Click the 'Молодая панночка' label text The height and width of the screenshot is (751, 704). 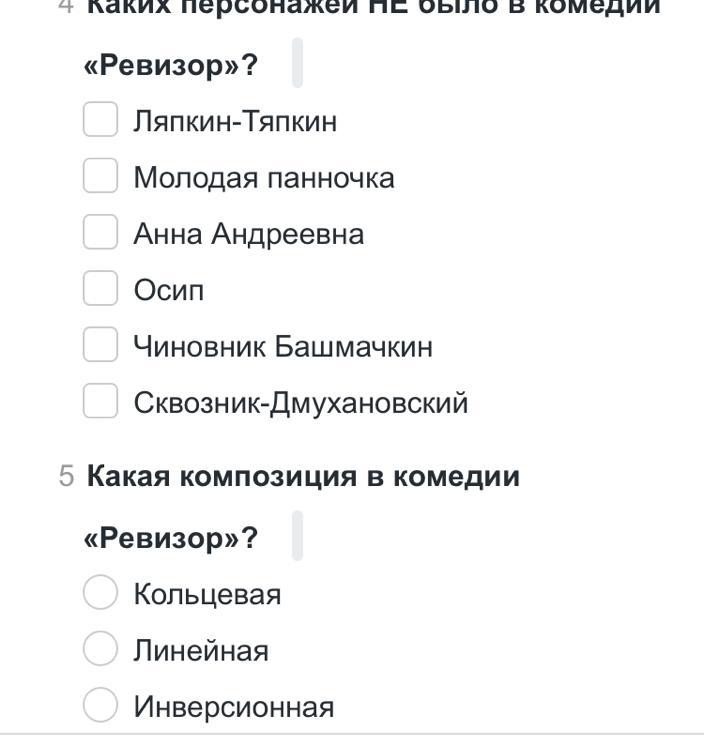pos(264,178)
